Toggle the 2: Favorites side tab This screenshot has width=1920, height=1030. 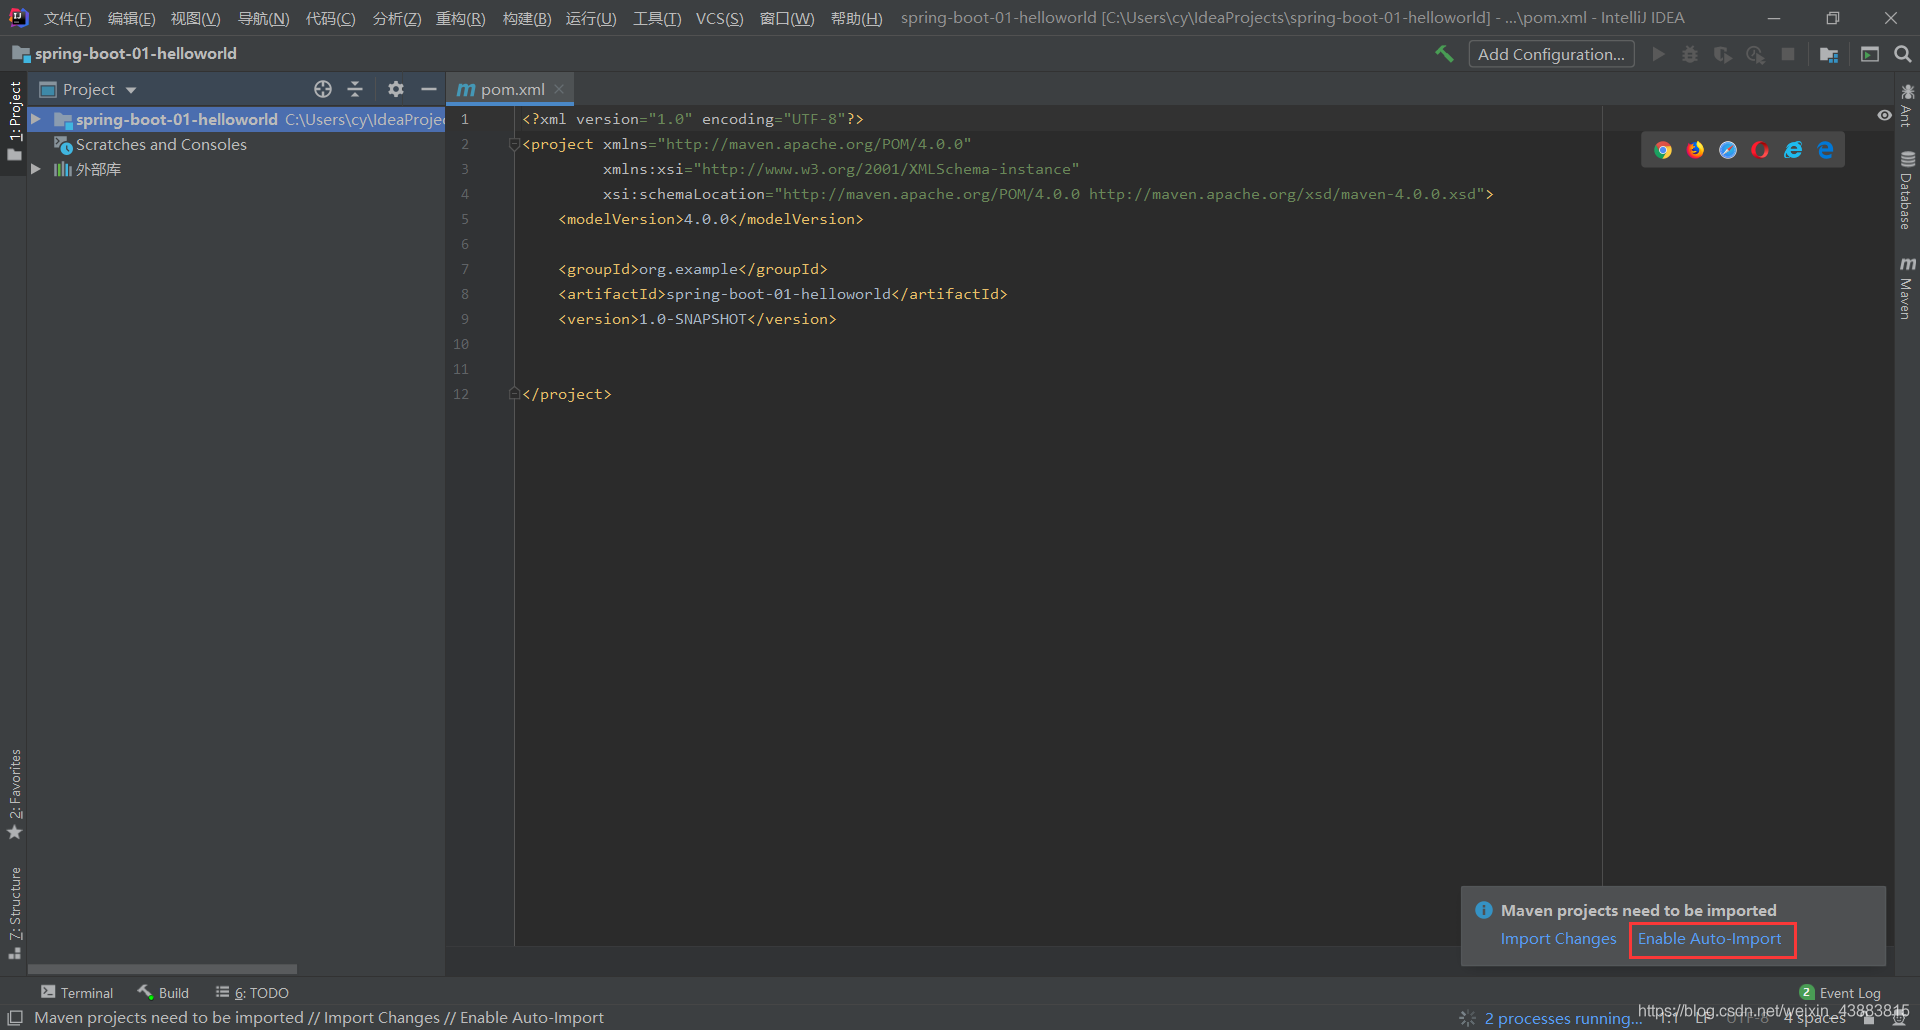14,794
